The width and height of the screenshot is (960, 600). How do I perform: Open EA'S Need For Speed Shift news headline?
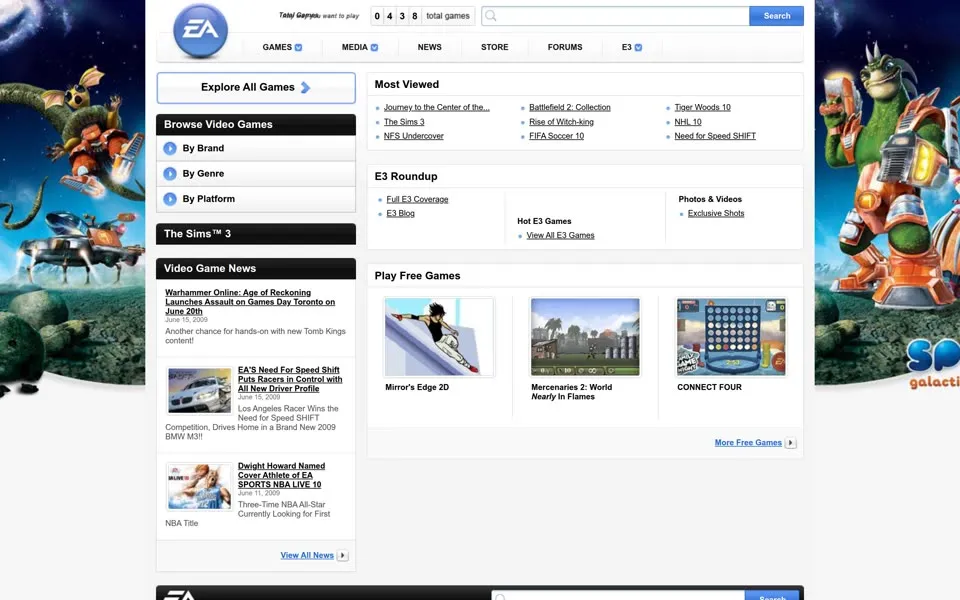[x=290, y=379]
